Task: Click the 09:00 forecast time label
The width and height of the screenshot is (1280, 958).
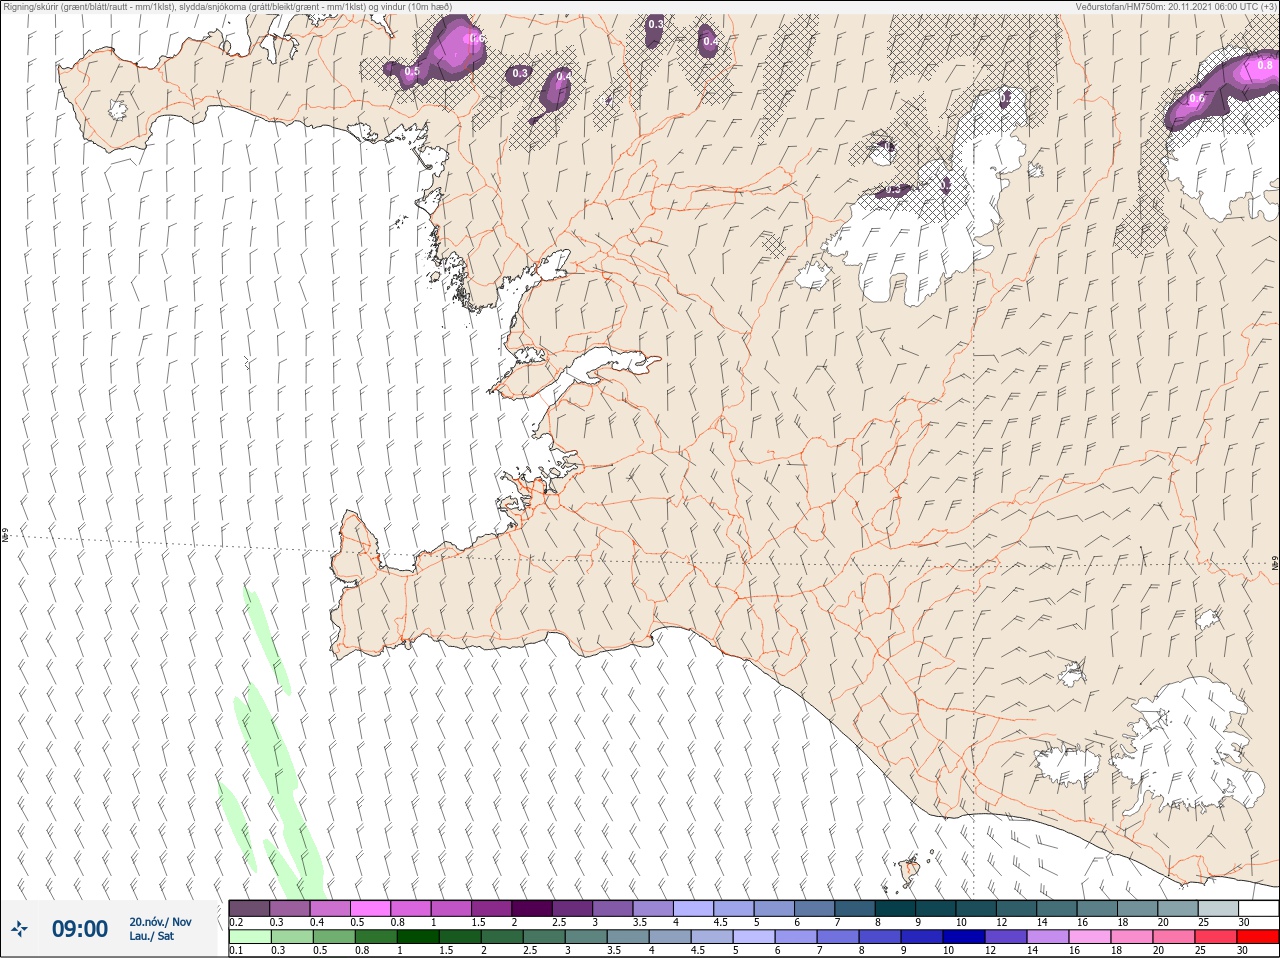Action: pos(80,929)
